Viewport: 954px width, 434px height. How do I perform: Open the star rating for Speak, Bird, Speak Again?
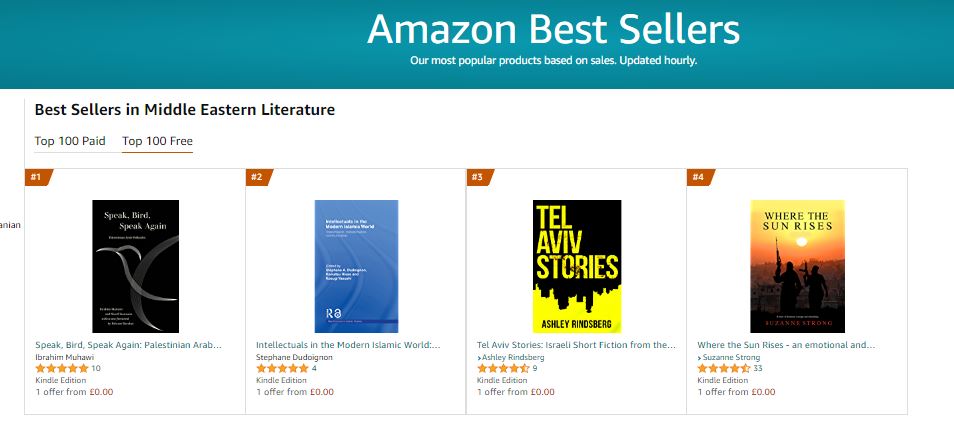point(61,368)
